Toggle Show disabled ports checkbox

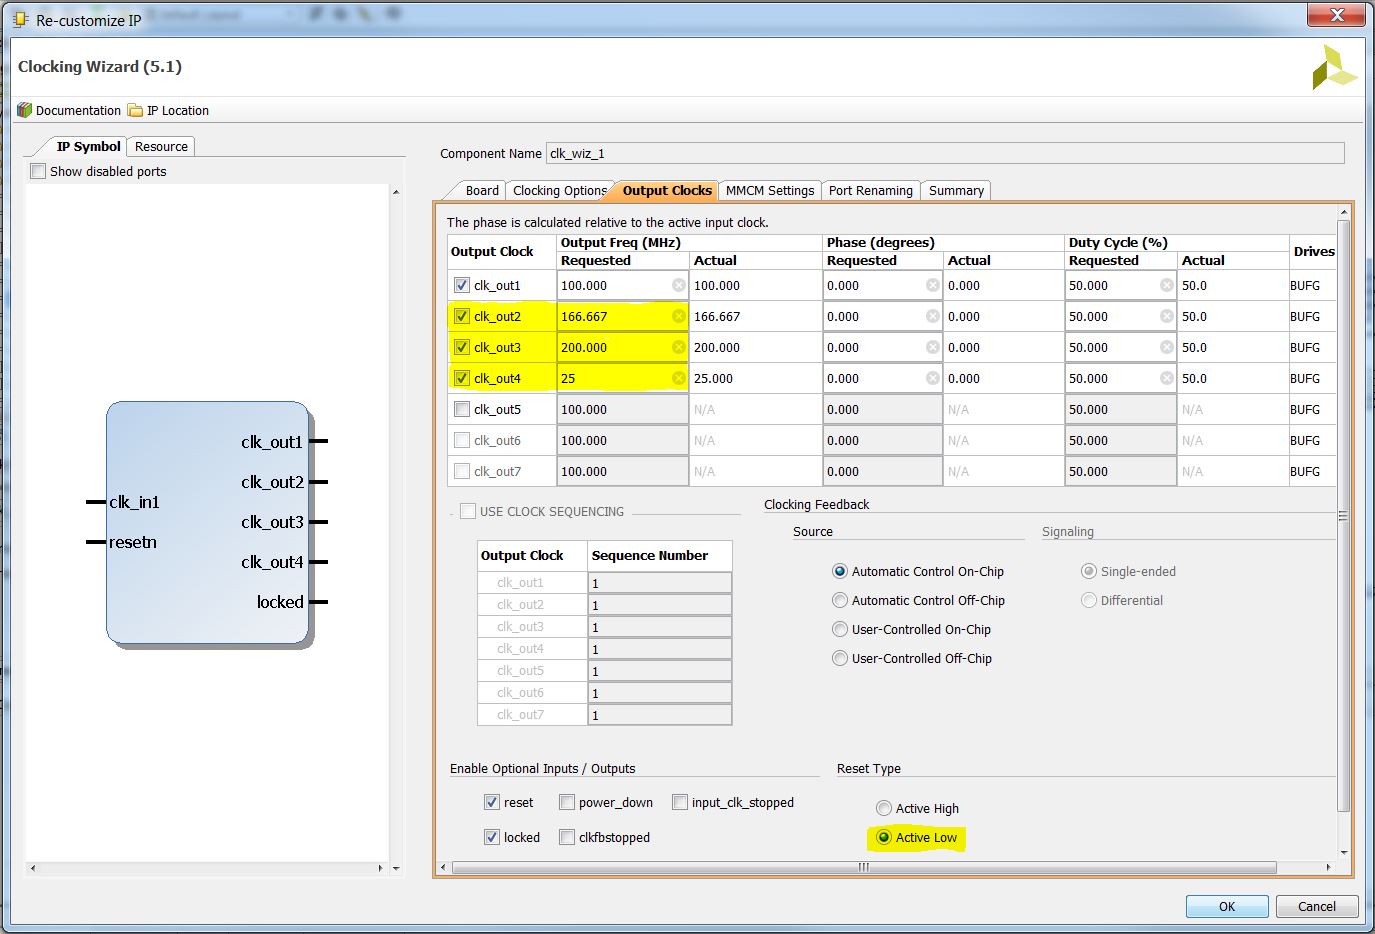click(38, 171)
